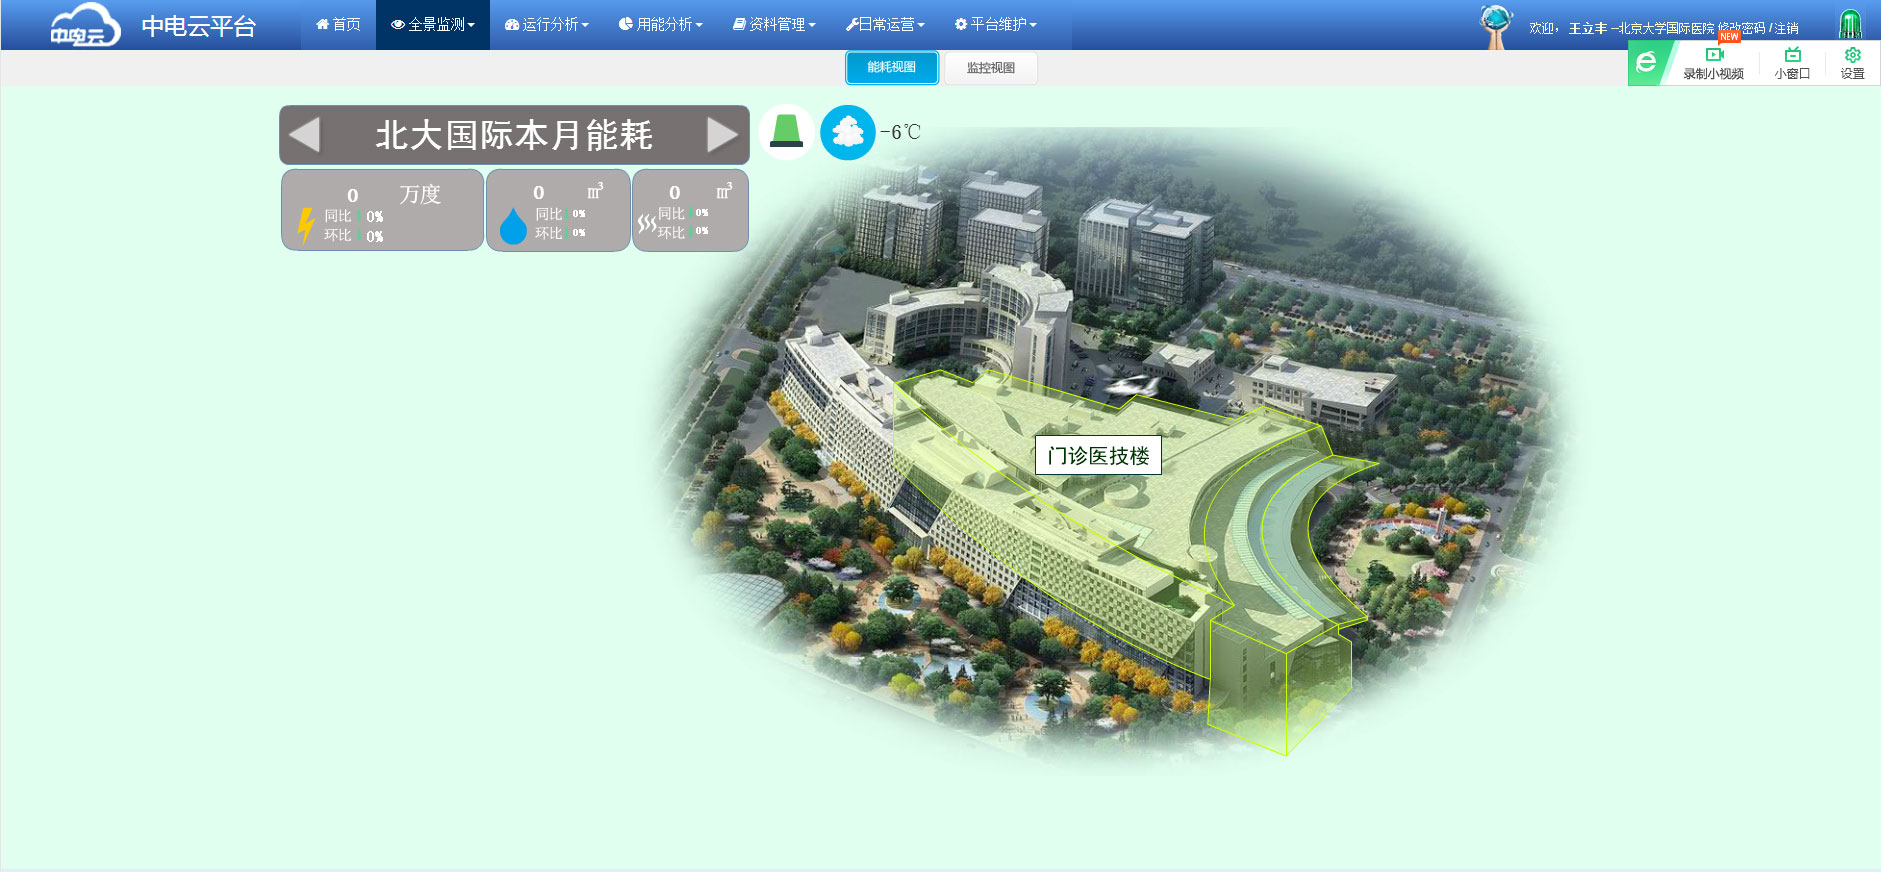Go to 首页 home page
The width and height of the screenshot is (1881, 872).
(338, 25)
